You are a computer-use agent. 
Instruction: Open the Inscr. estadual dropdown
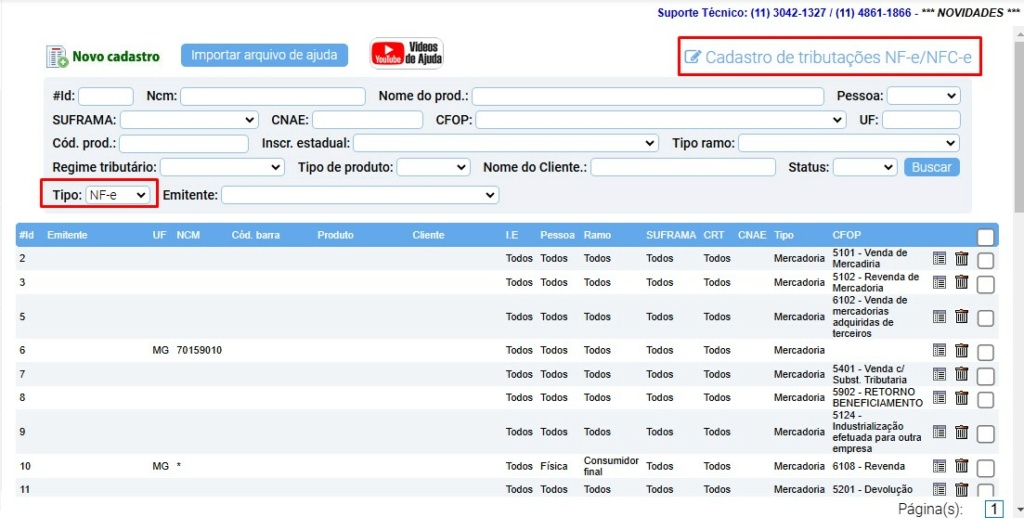pyautogui.click(x=505, y=143)
